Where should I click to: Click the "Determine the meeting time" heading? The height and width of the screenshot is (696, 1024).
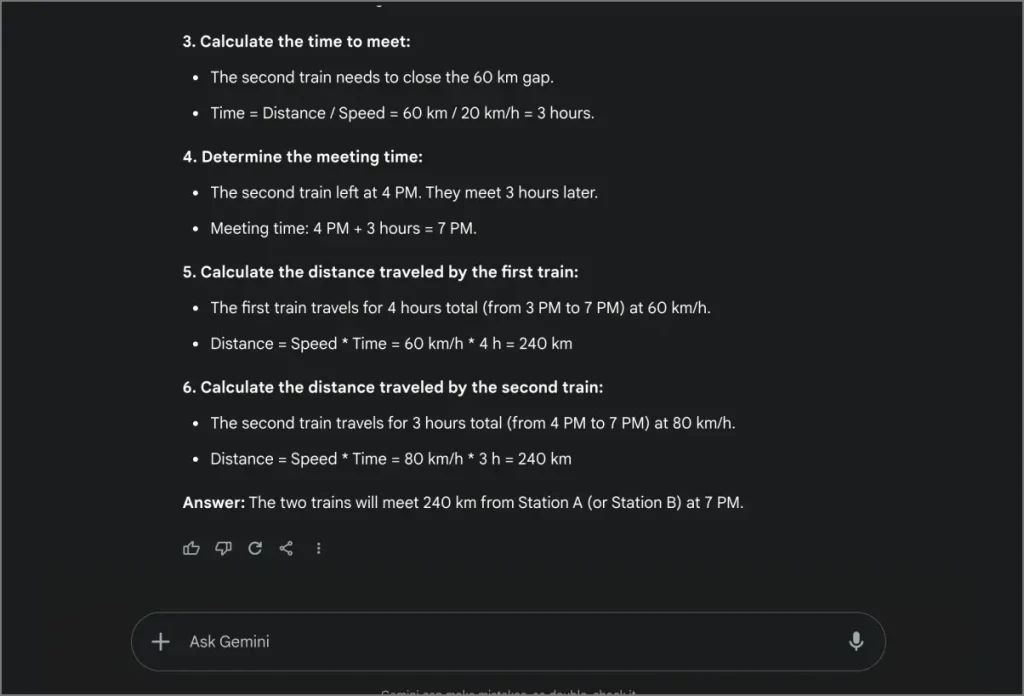302,157
